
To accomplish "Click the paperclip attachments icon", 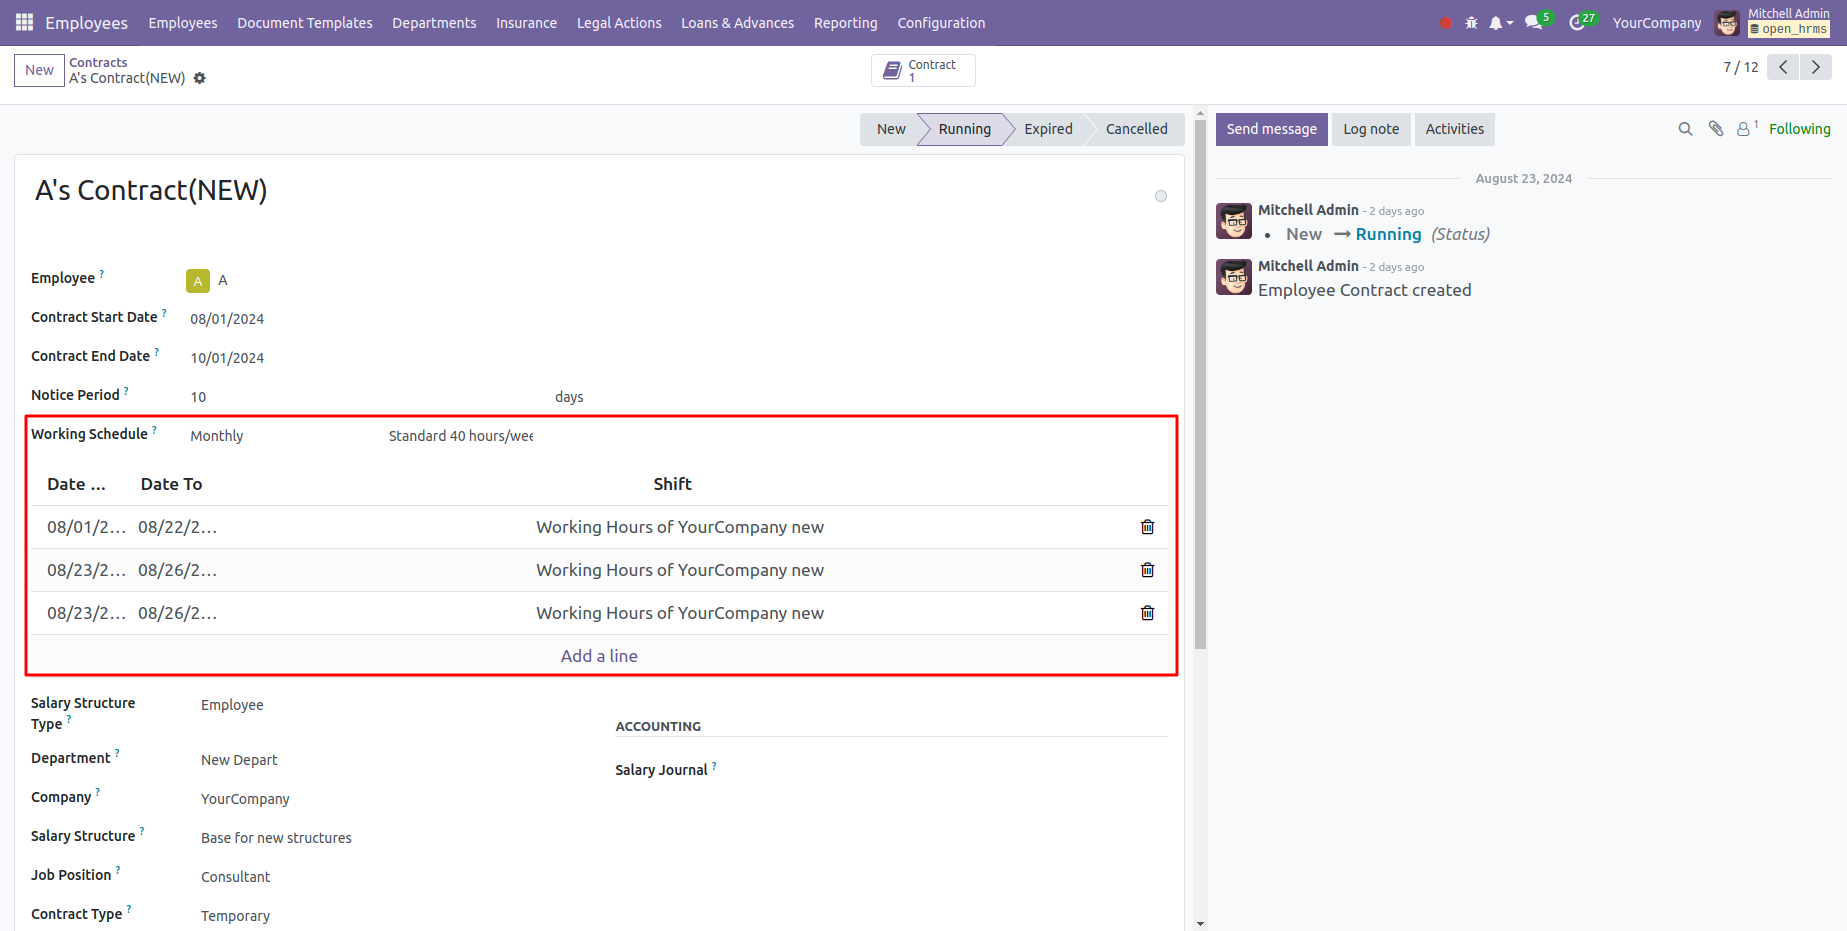I will [1715, 129].
